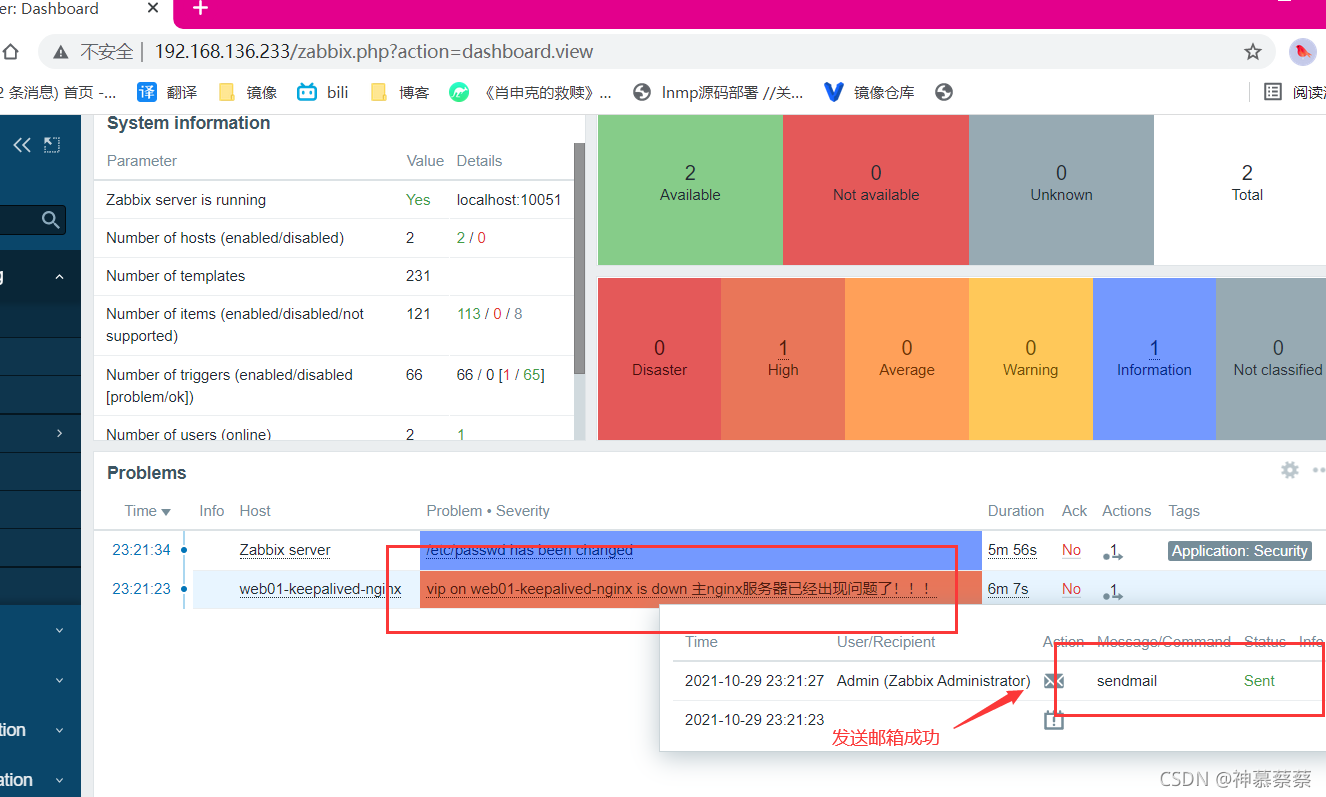Click the System information widget title
1326x797 pixels.
[x=188, y=123]
